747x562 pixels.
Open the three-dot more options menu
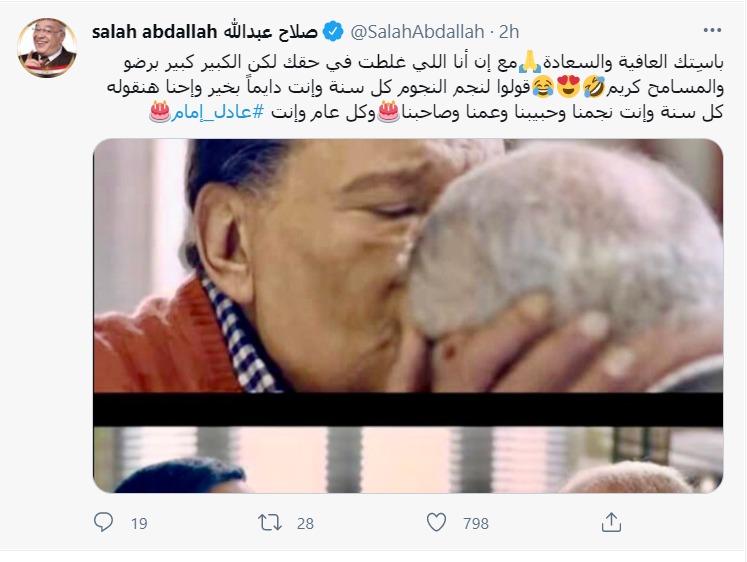(x=712, y=30)
